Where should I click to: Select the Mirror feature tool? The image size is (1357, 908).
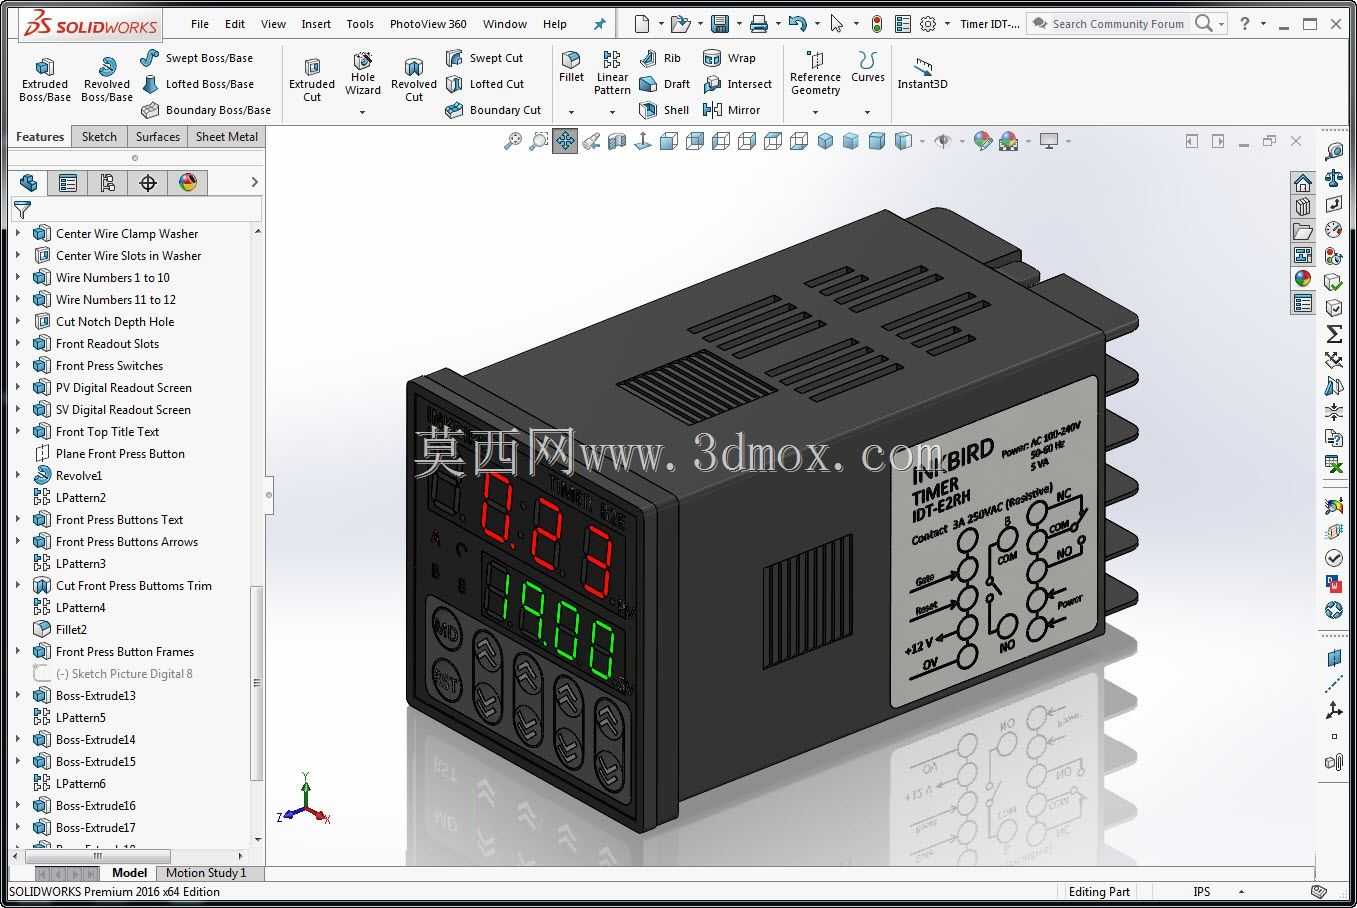(x=732, y=110)
